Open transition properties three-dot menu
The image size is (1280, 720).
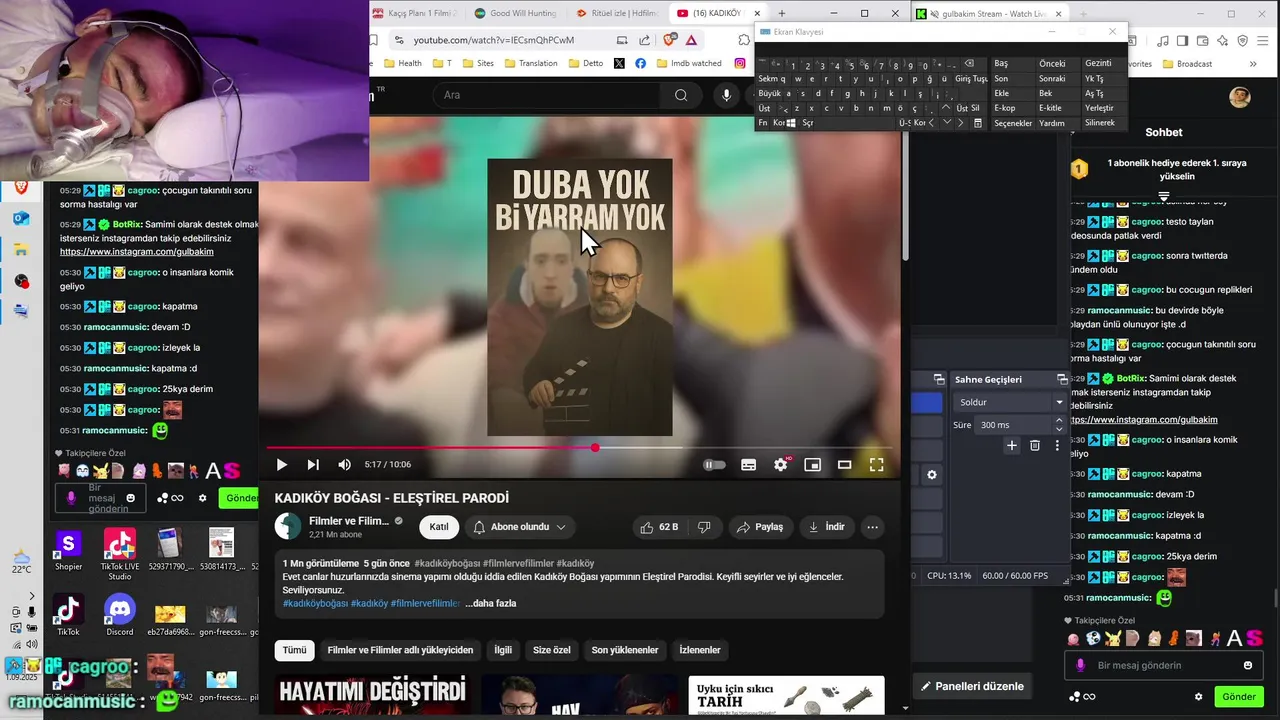click(x=1057, y=445)
